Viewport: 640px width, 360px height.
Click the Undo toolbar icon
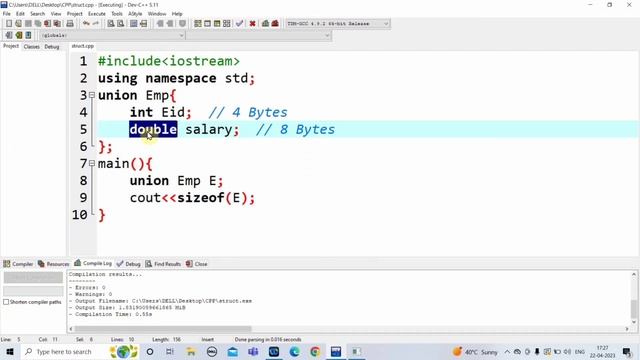pos(86,24)
